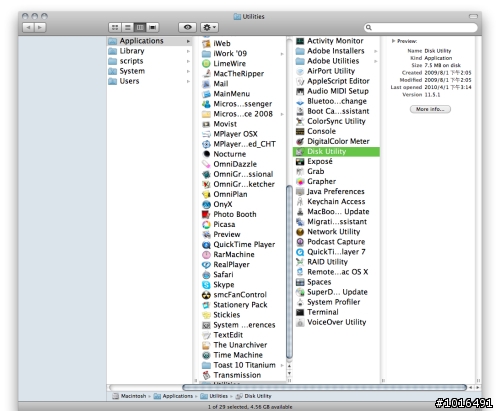Select RAID Utility in the list
The height and width of the screenshot is (411, 500).
[x=336, y=262]
